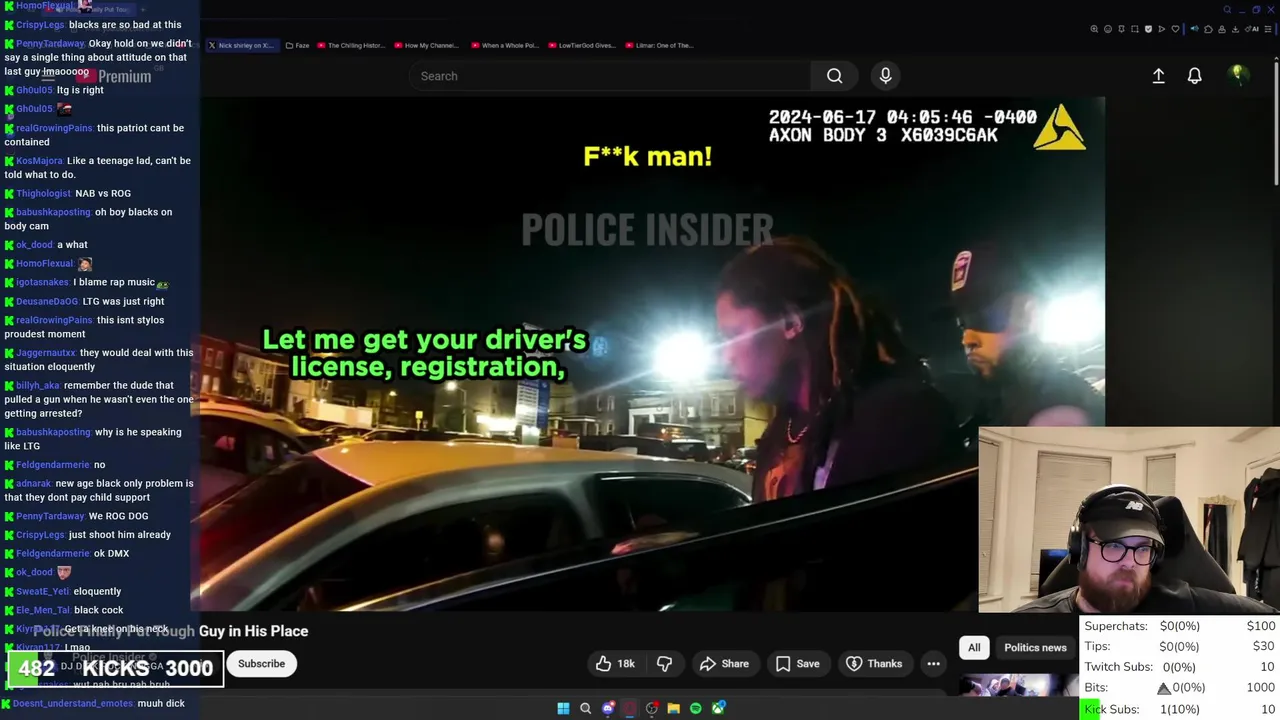Click the 'Superchats:' goal row

tap(1180, 626)
